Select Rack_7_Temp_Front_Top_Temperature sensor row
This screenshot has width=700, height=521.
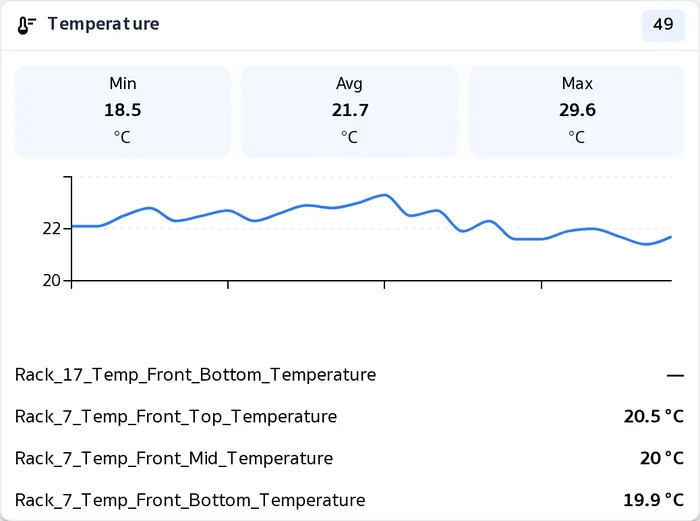[350, 417]
